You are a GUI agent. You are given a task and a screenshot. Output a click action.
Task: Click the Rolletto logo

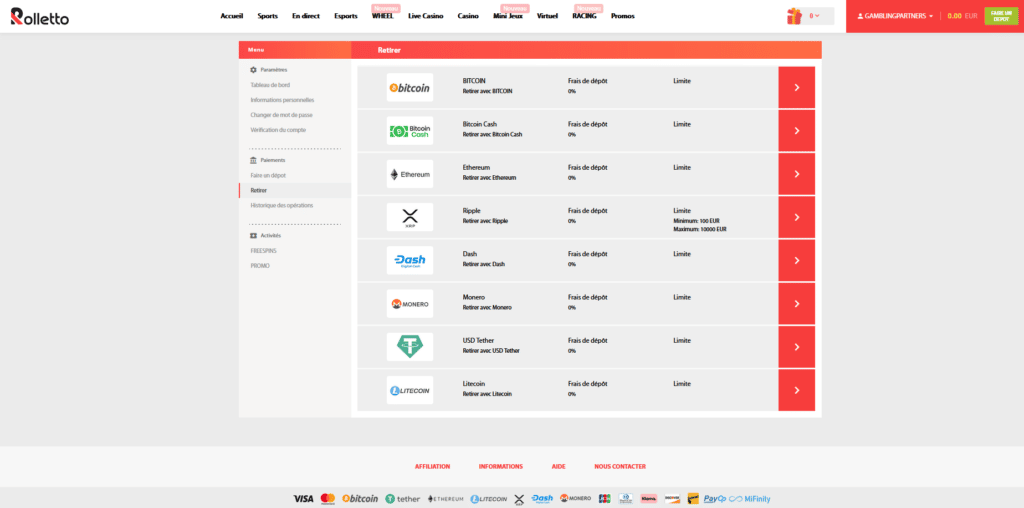pos(39,16)
